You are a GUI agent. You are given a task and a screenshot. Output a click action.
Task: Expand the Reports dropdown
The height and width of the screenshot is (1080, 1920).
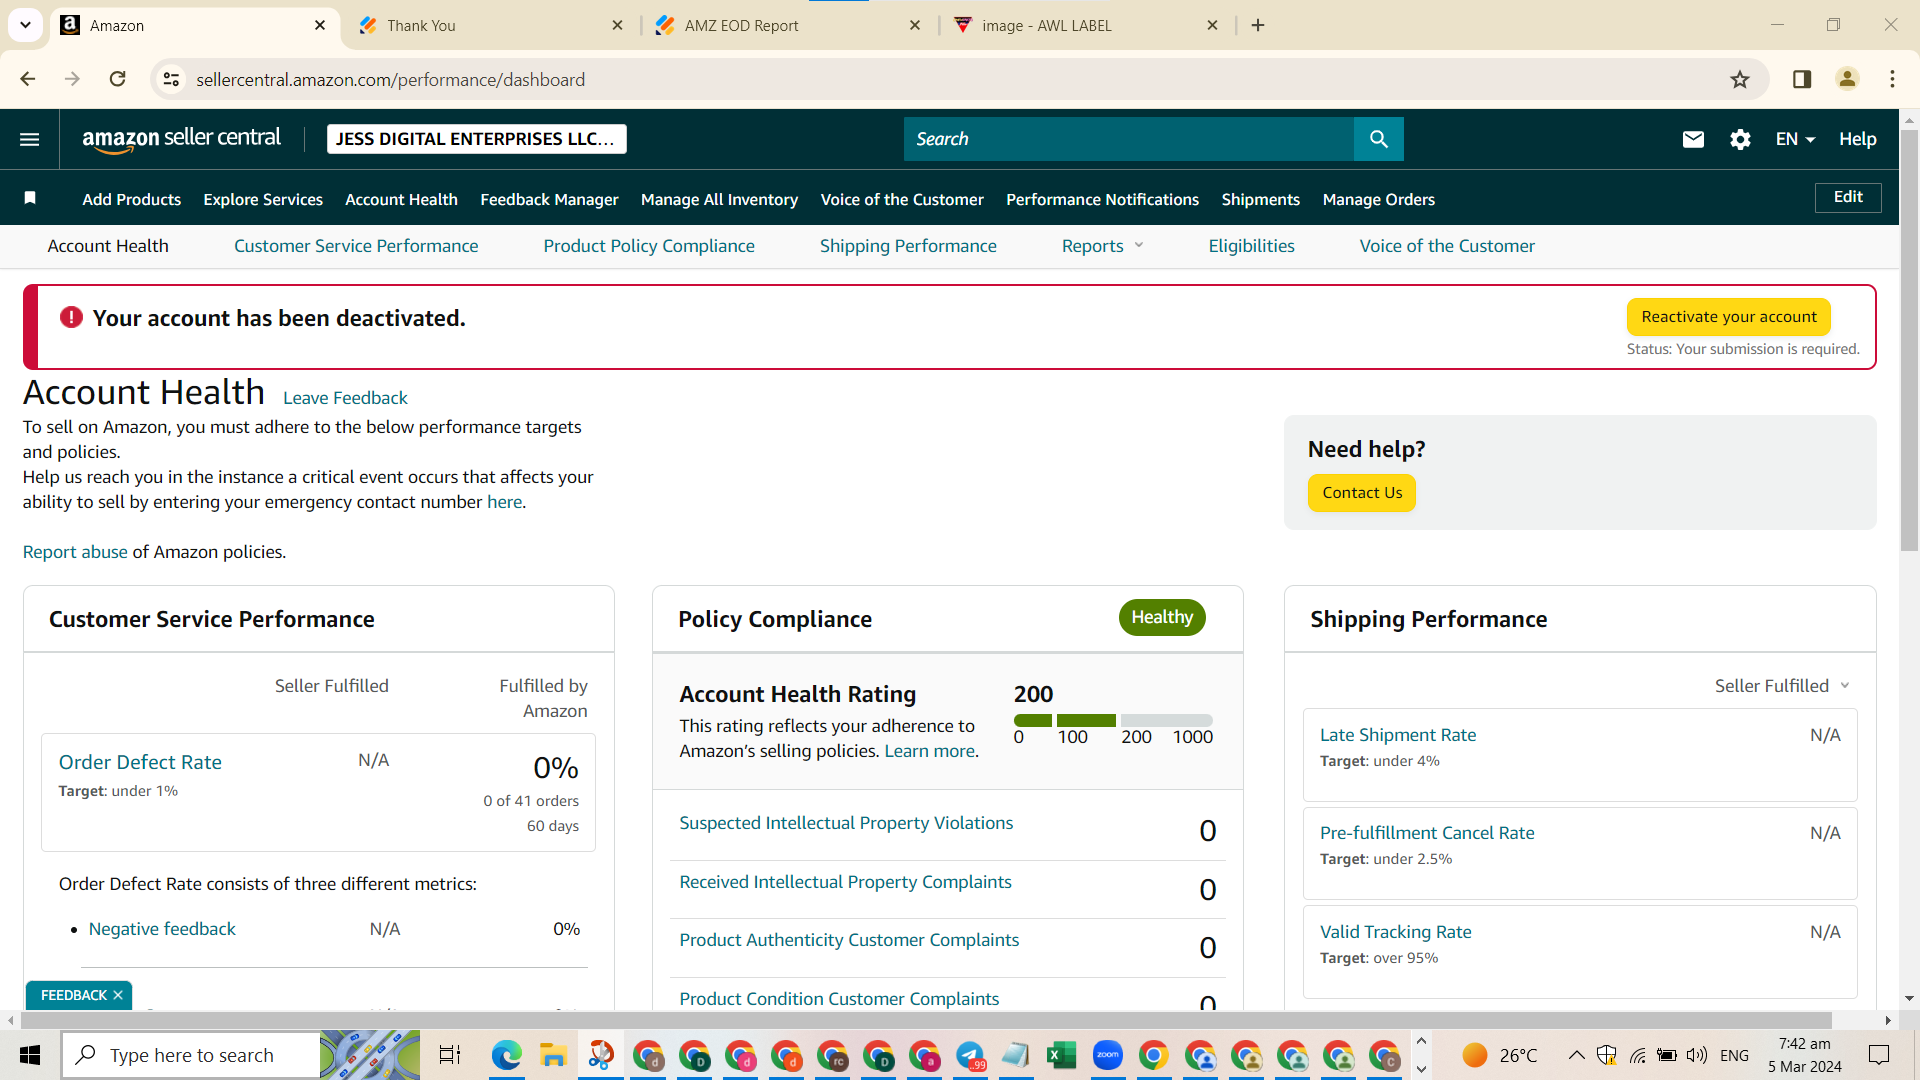point(1102,246)
